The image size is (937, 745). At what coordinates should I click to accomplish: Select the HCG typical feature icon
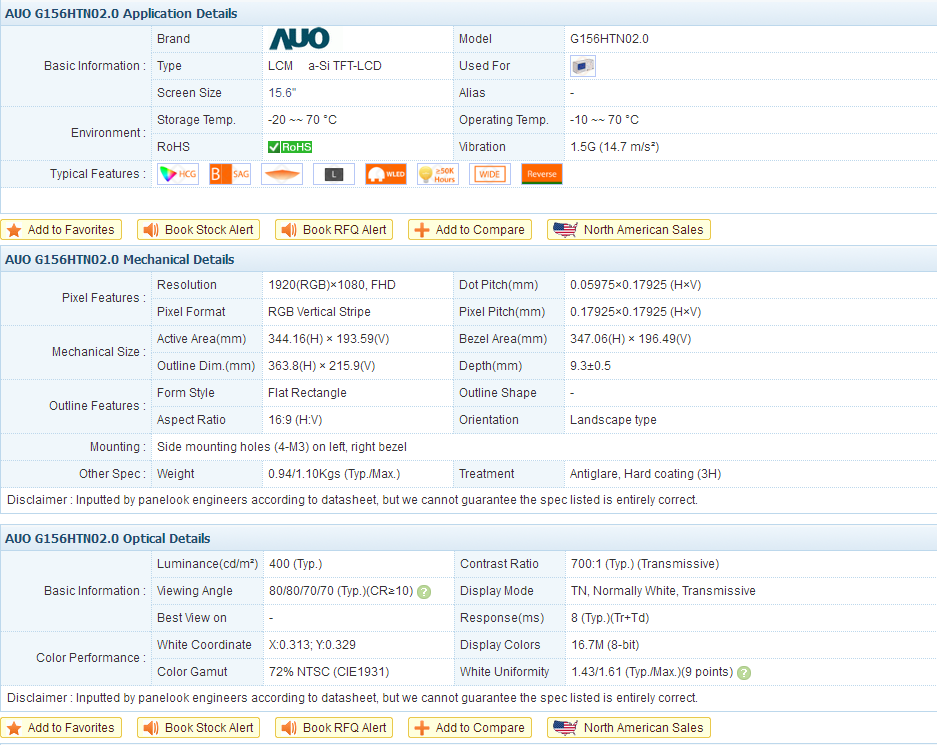coord(178,174)
